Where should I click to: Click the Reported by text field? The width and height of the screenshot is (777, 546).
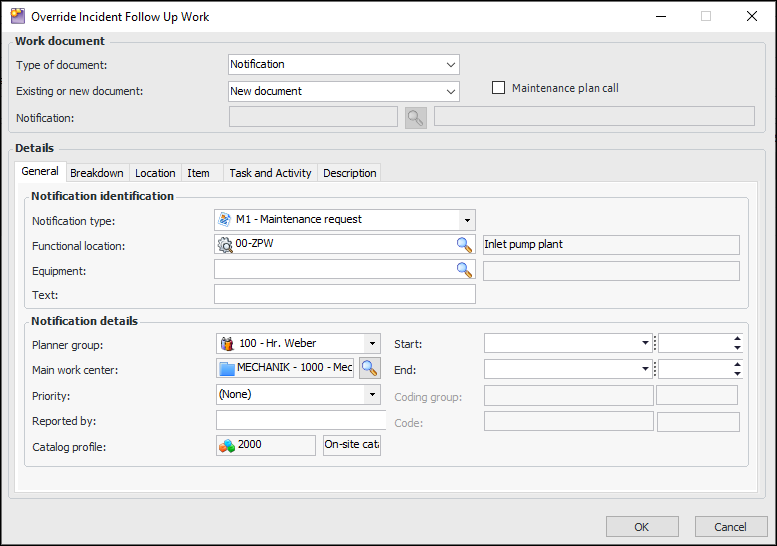(x=300, y=421)
